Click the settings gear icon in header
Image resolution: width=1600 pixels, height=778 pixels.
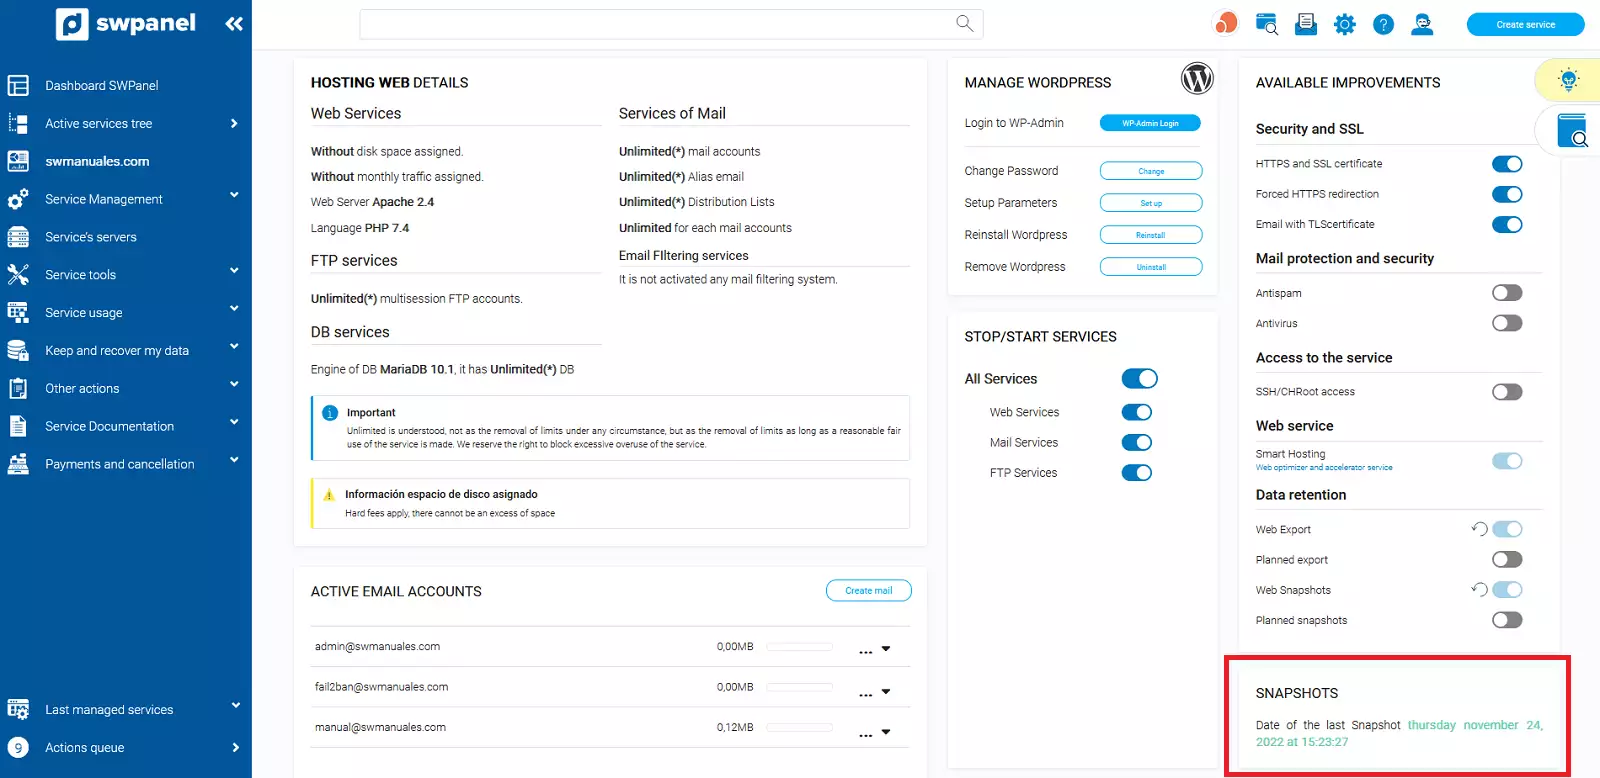pyautogui.click(x=1344, y=24)
